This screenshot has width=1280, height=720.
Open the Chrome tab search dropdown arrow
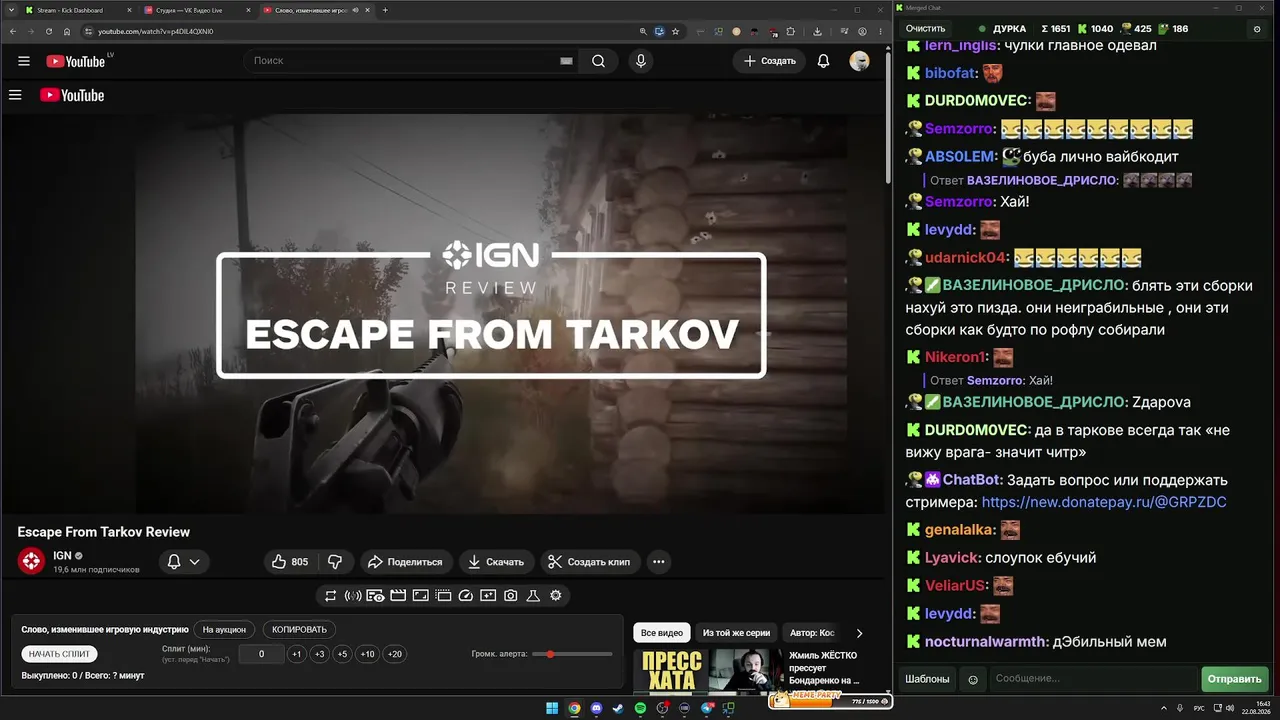click(x=12, y=10)
